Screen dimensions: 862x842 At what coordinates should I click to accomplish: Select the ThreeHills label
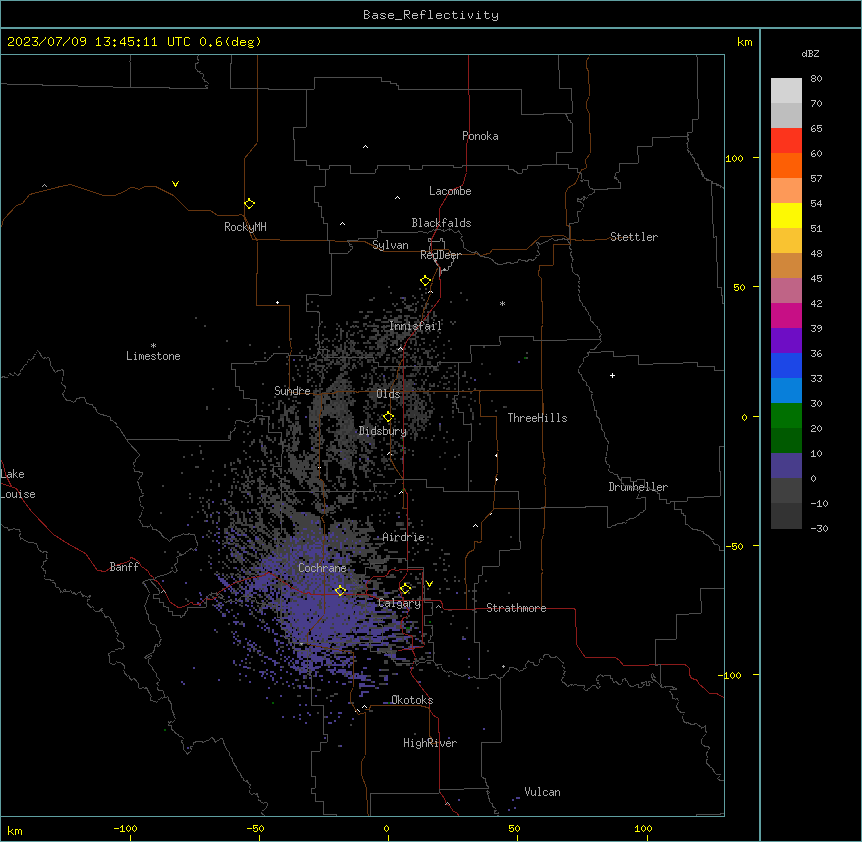pos(537,418)
